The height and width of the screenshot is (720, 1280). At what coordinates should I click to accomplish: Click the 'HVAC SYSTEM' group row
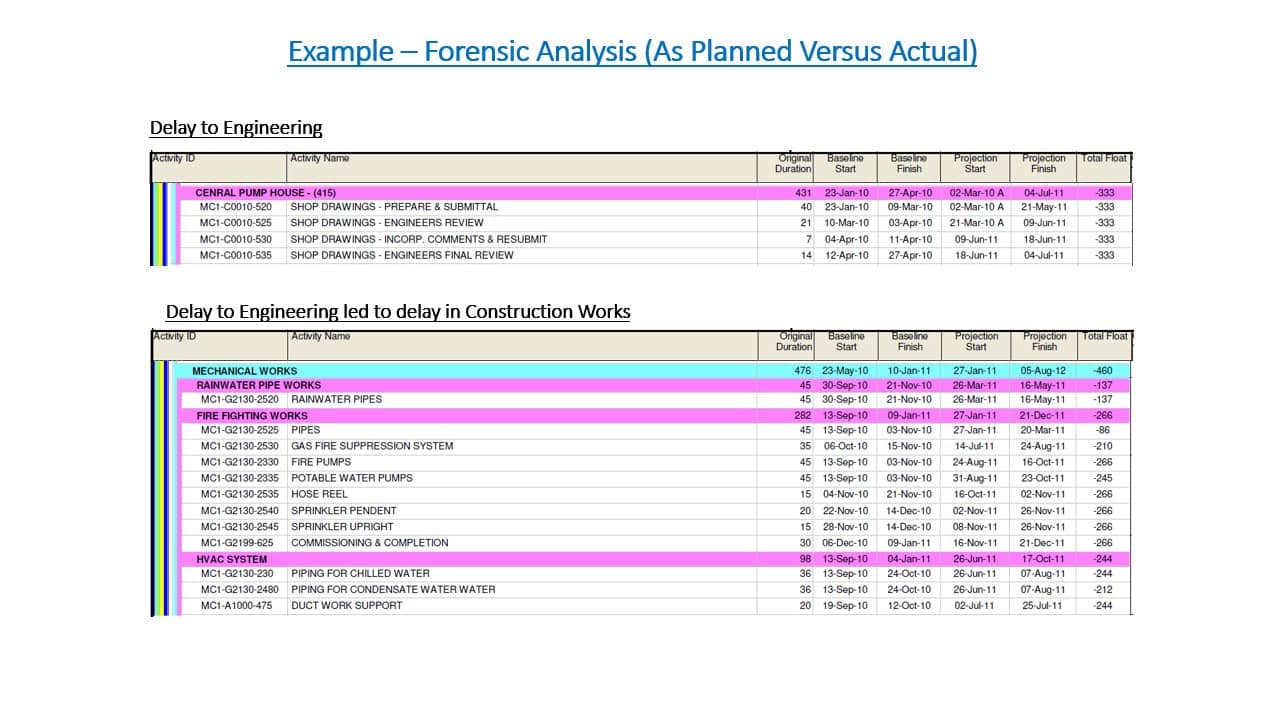point(654,559)
